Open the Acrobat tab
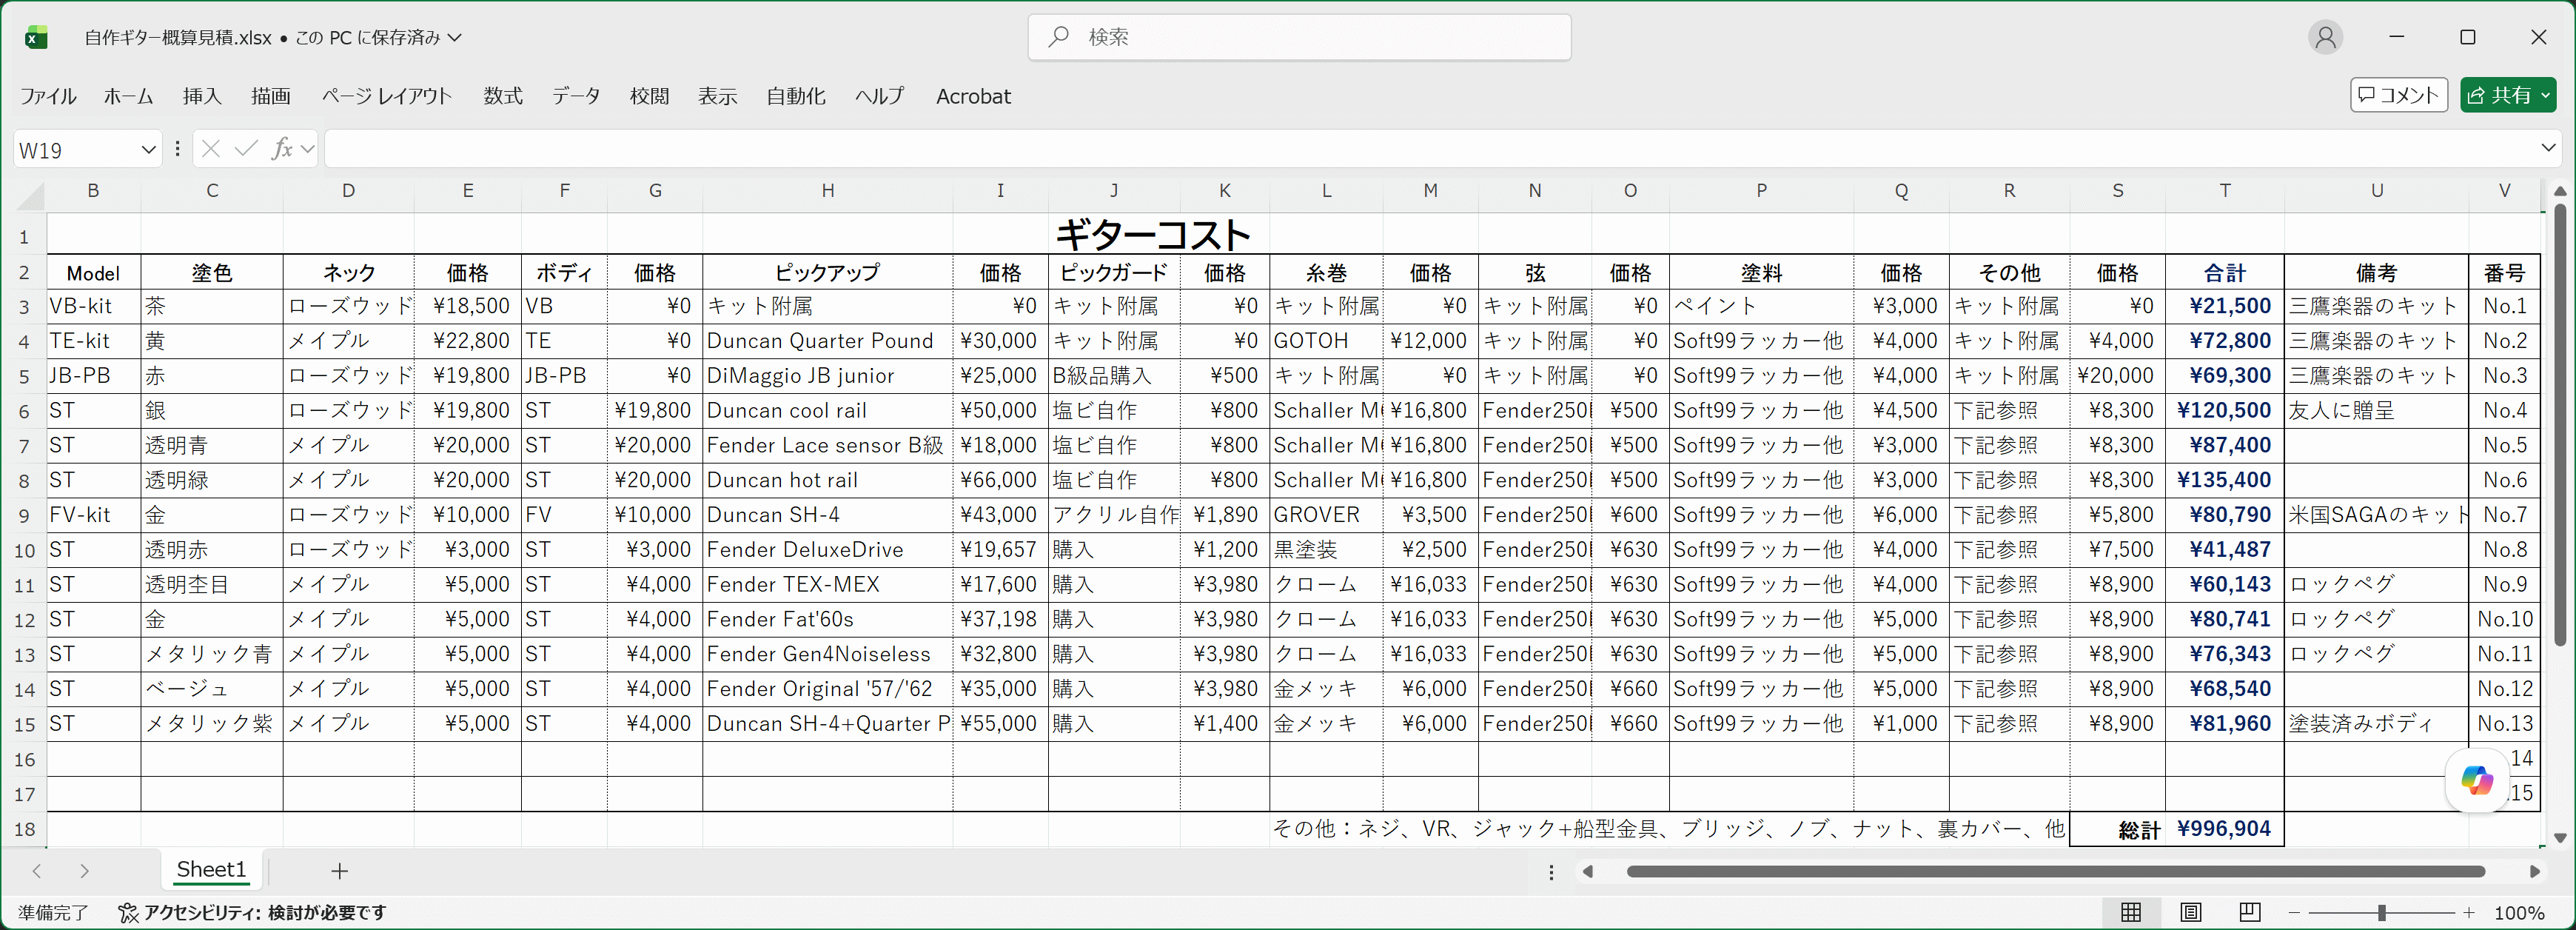2576x930 pixels. point(973,96)
